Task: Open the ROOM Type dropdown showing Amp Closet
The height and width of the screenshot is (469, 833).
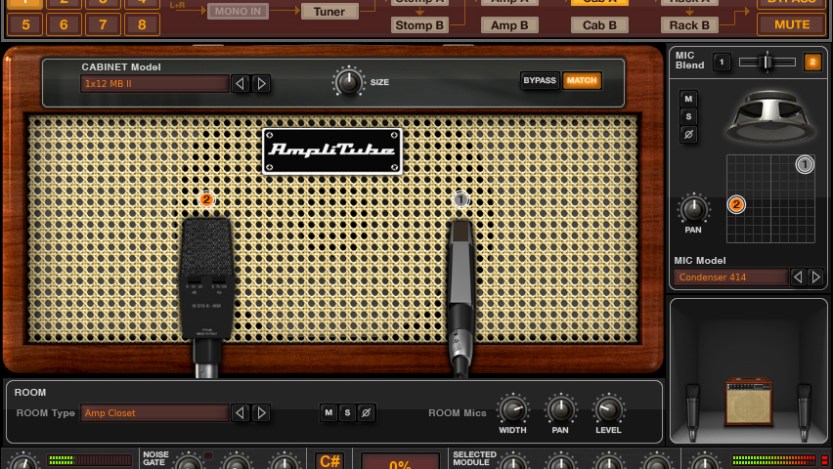Action: 155,413
